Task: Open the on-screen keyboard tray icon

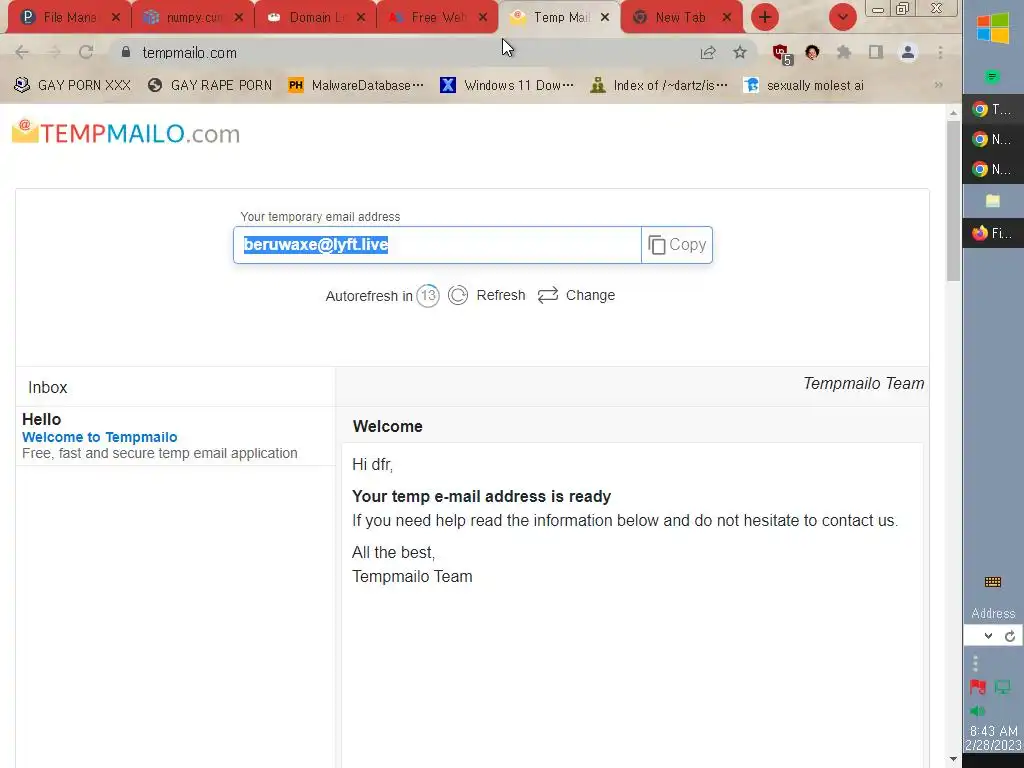Action: [993, 582]
